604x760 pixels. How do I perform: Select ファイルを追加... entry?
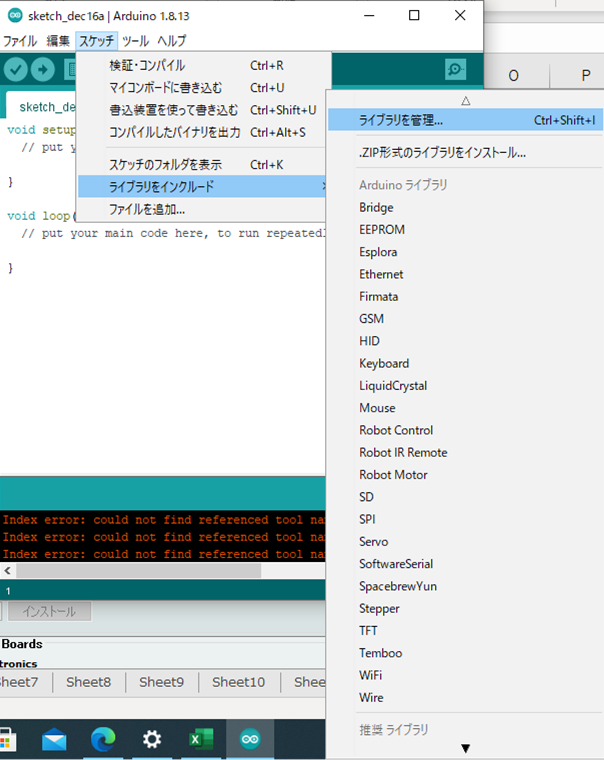click(x=202, y=209)
